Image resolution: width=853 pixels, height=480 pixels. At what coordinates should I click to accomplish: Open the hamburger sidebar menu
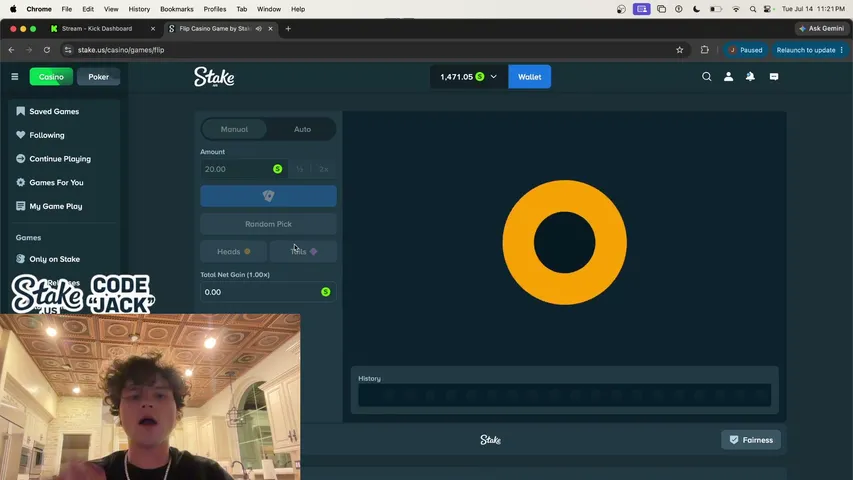tap(15, 77)
